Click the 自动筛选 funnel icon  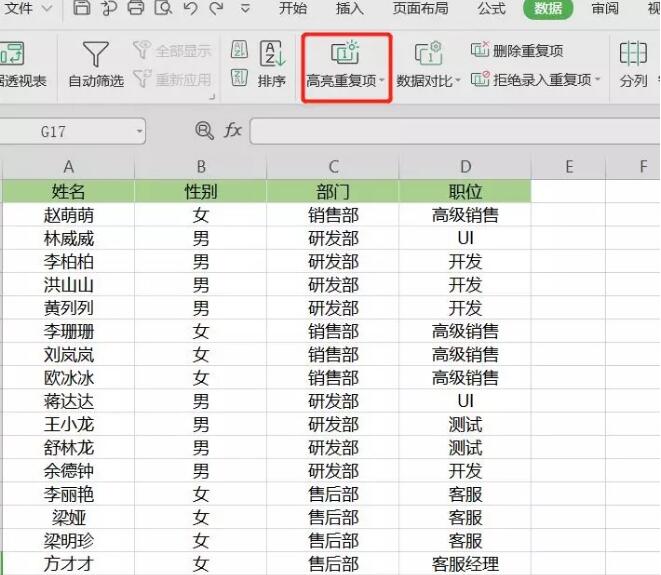click(96, 54)
